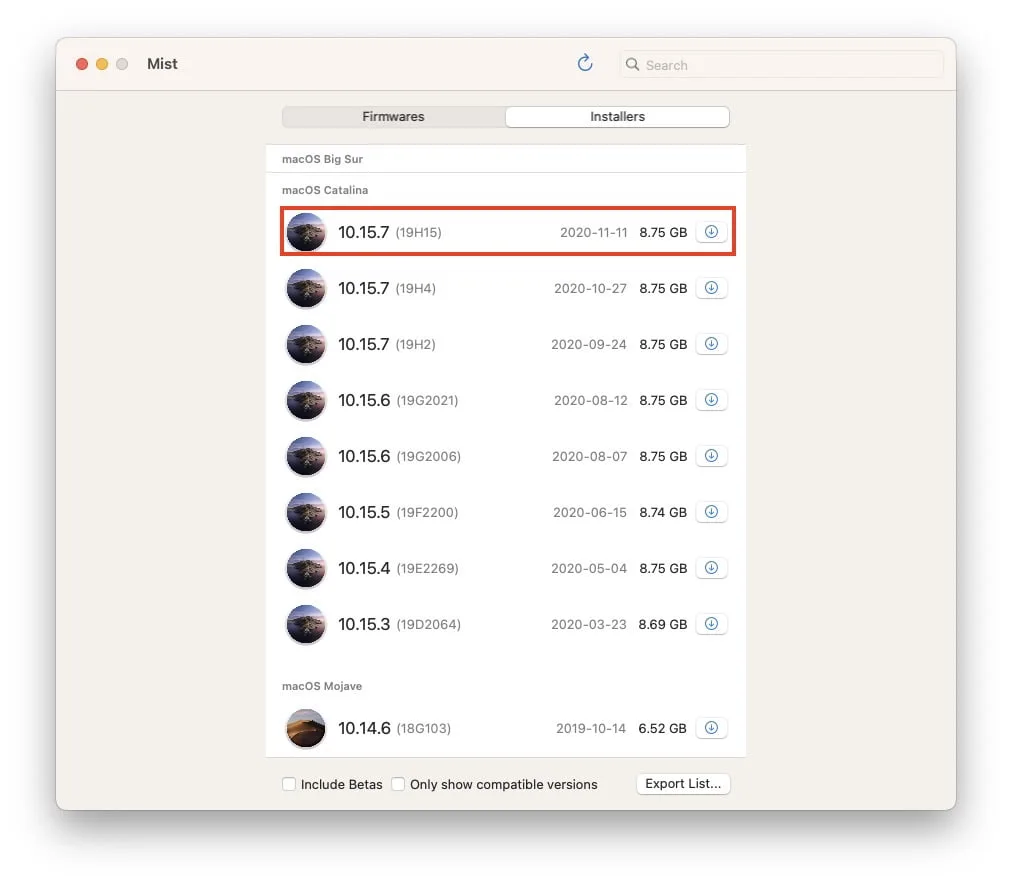Select the Installers tab
This screenshot has height=884, width=1012.
(617, 117)
